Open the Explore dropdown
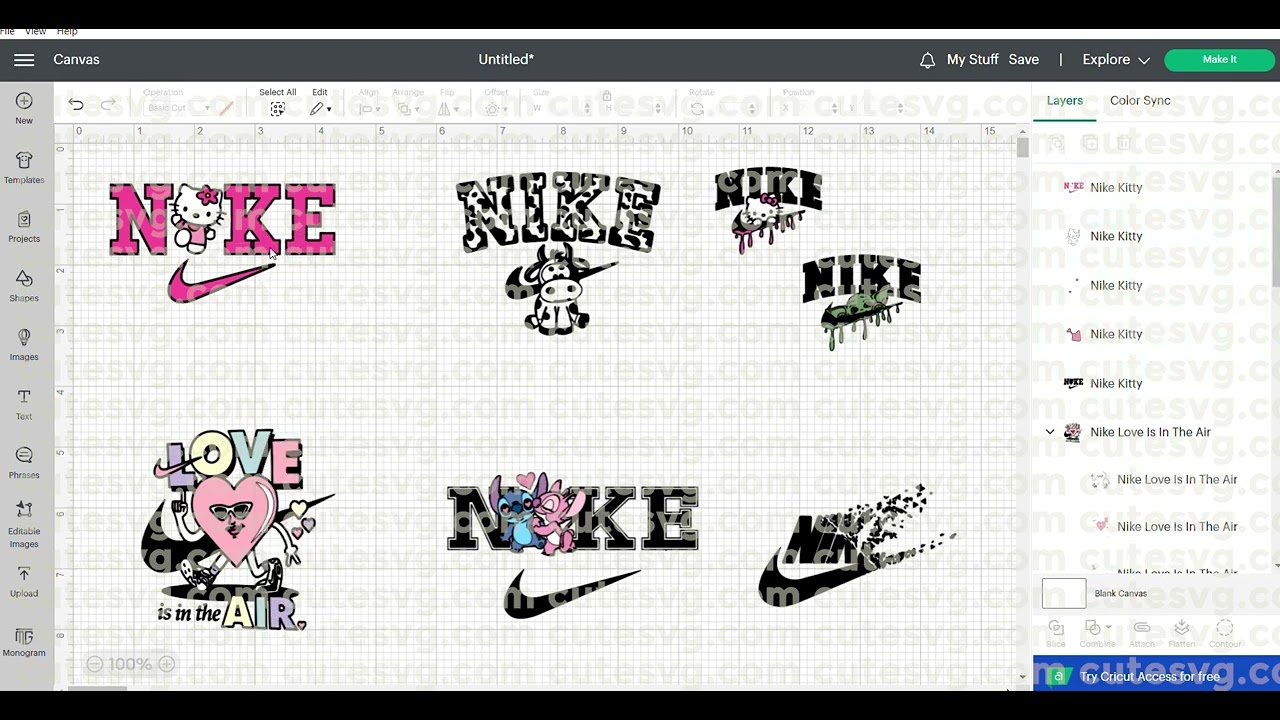This screenshot has height=720, width=1280. click(x=1116, y=60)
